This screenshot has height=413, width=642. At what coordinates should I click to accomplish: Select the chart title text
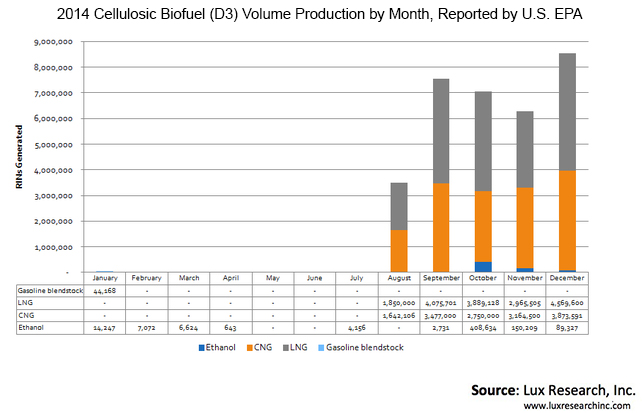click(x=319, y=14)
